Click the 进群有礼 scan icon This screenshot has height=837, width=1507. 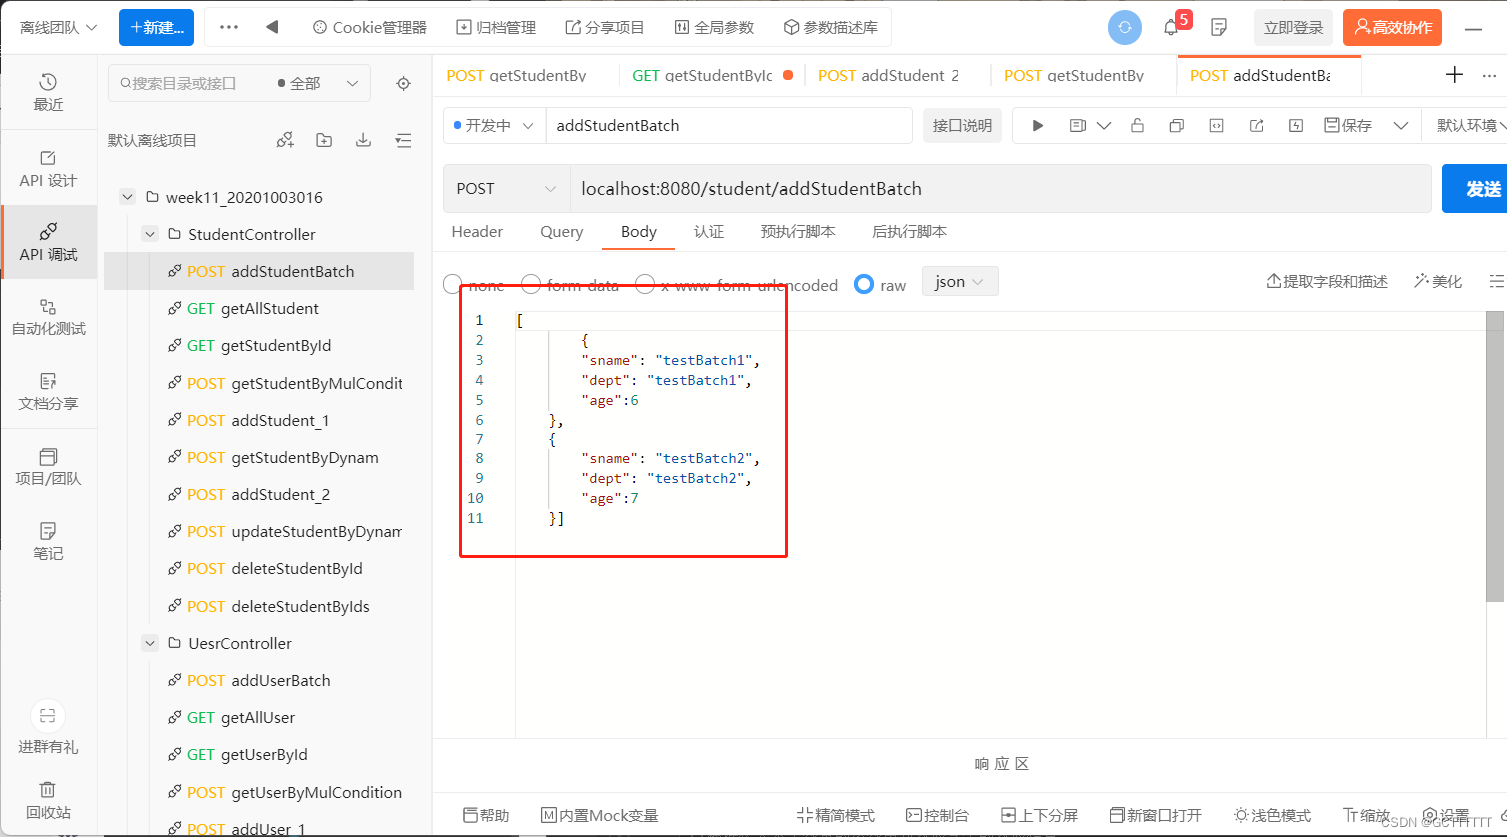coord(48,716)
